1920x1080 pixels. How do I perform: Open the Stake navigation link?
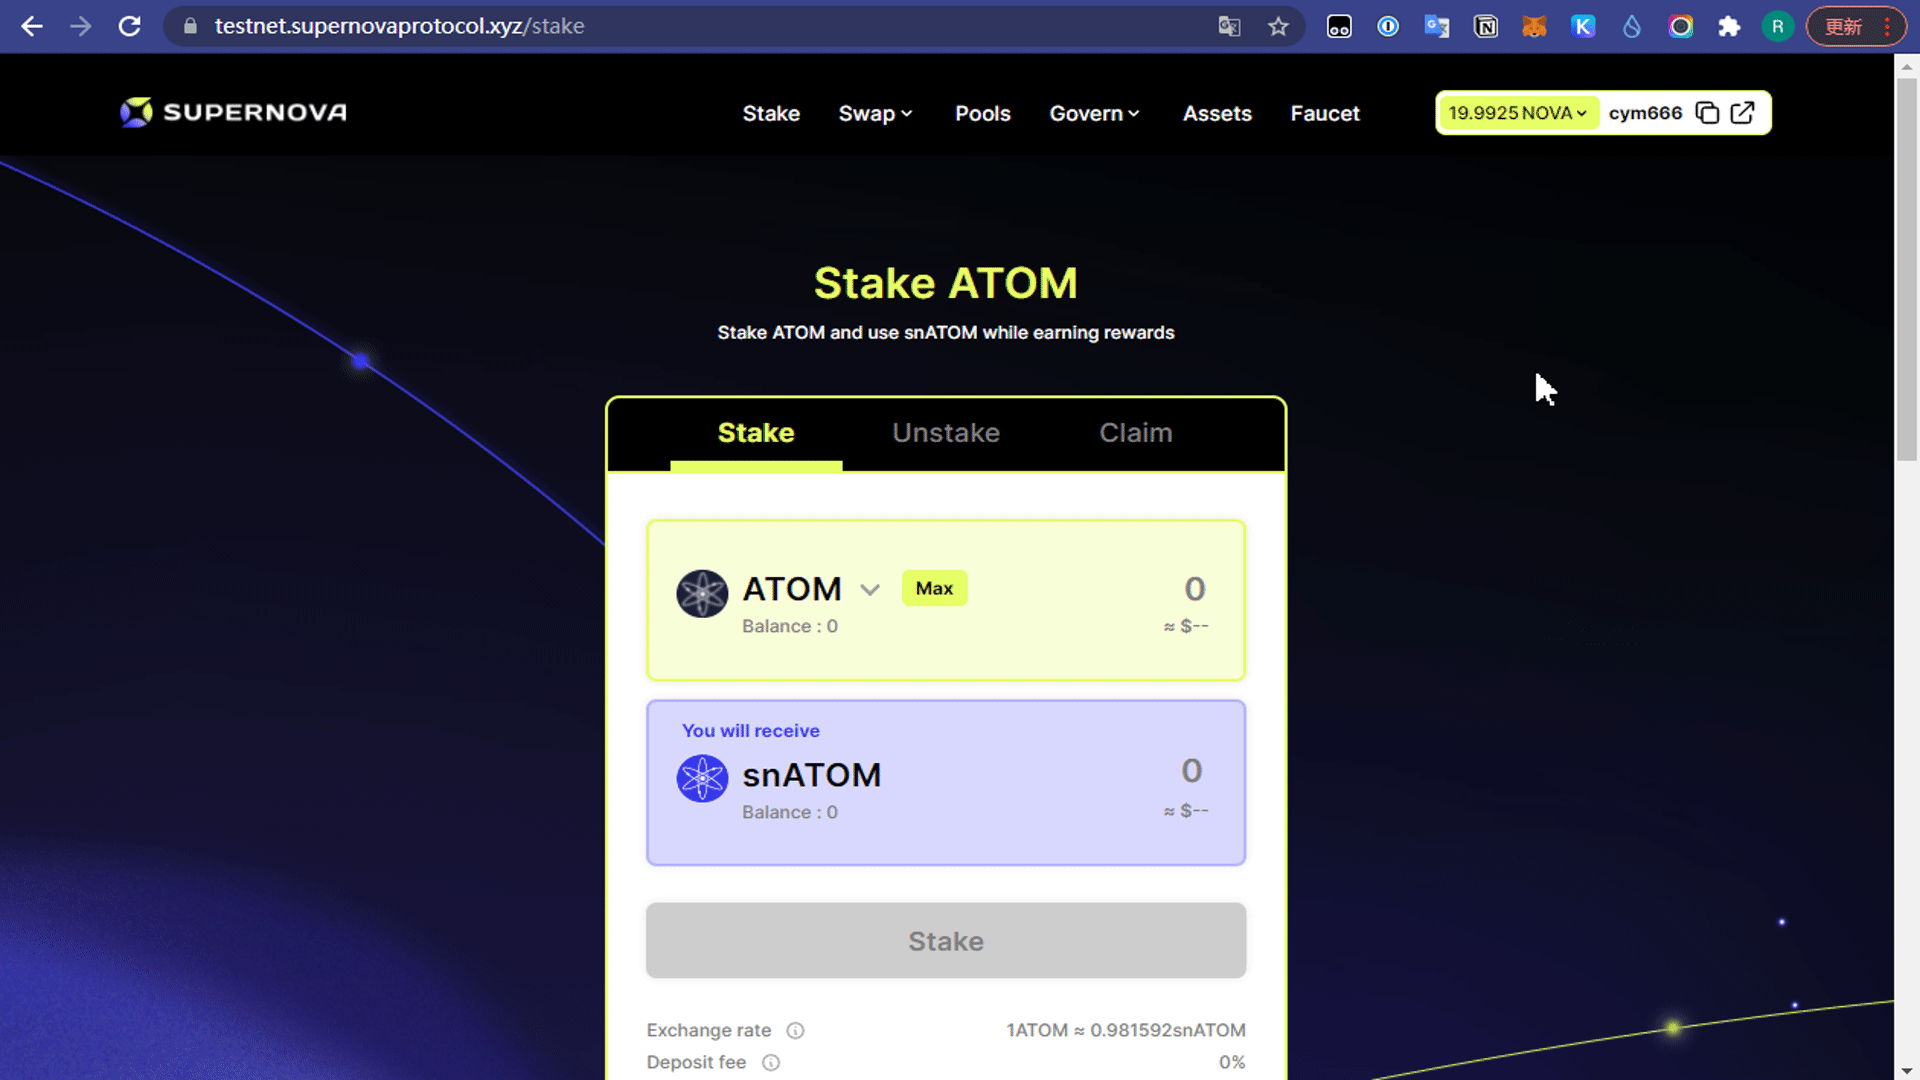pos(771,114)
